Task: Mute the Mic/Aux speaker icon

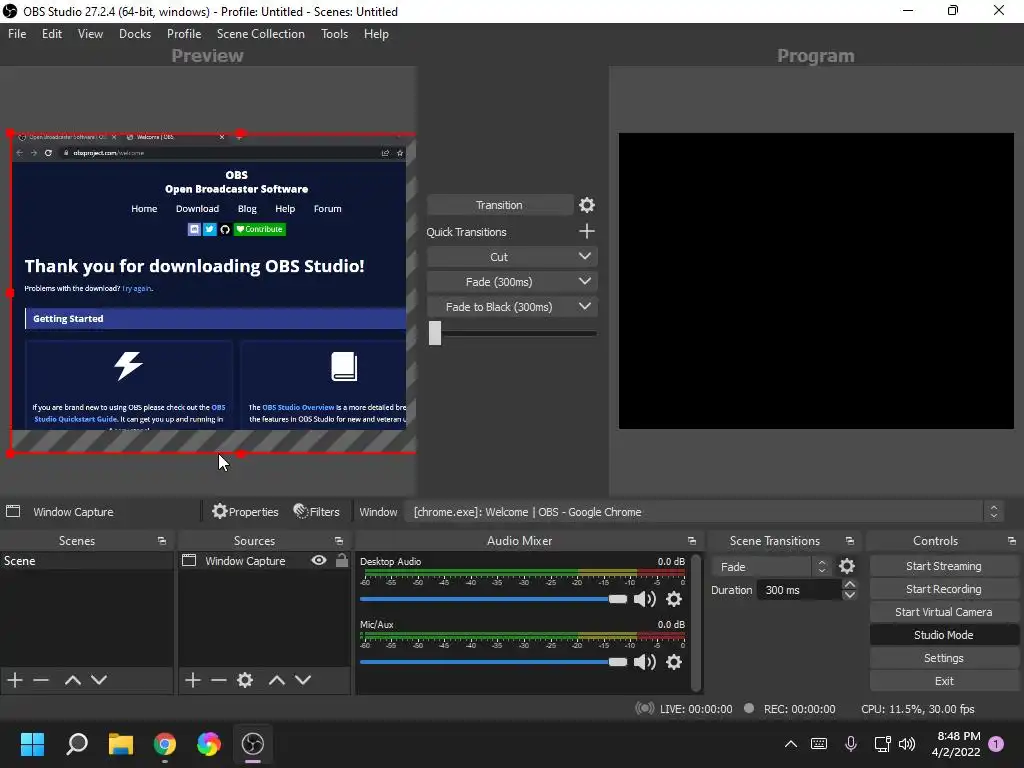Action: pyautogui.click(x=645, y=662)
